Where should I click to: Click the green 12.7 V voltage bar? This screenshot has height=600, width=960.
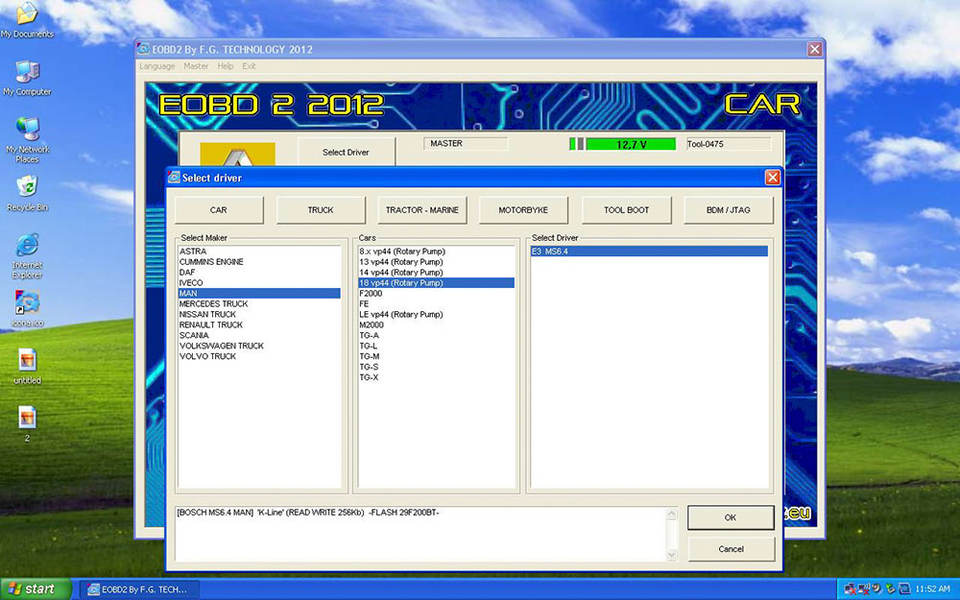(630, 144)
